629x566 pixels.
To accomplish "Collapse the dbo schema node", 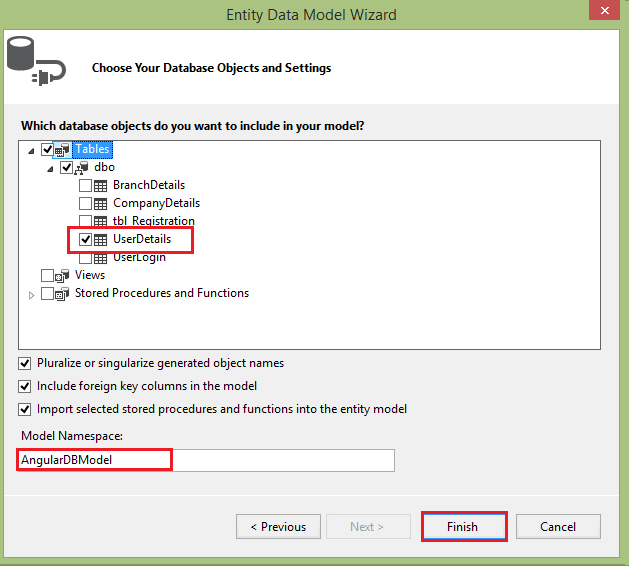I will (50, 168).
